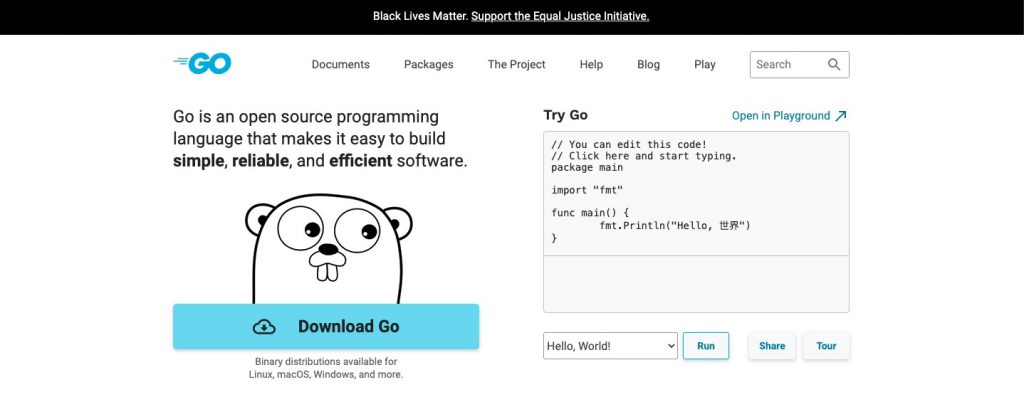Open the Documents menu item
This screenshot has height=397, width=1024.
[340, 64]
